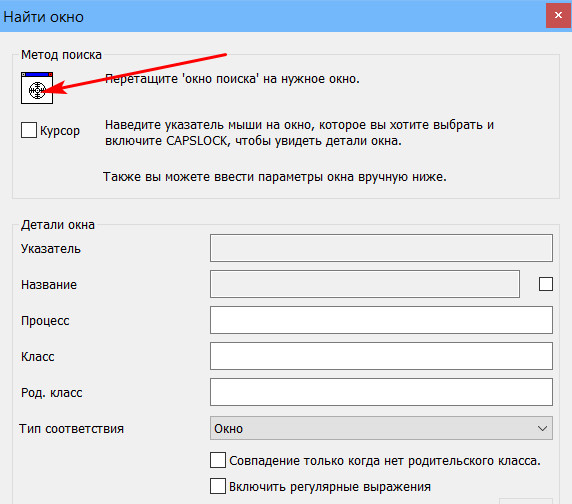This screenshot has width=572, height=504.
Task: Open the Тип соответствия dropdown showing Окно
Action: (x=381, y=428)
